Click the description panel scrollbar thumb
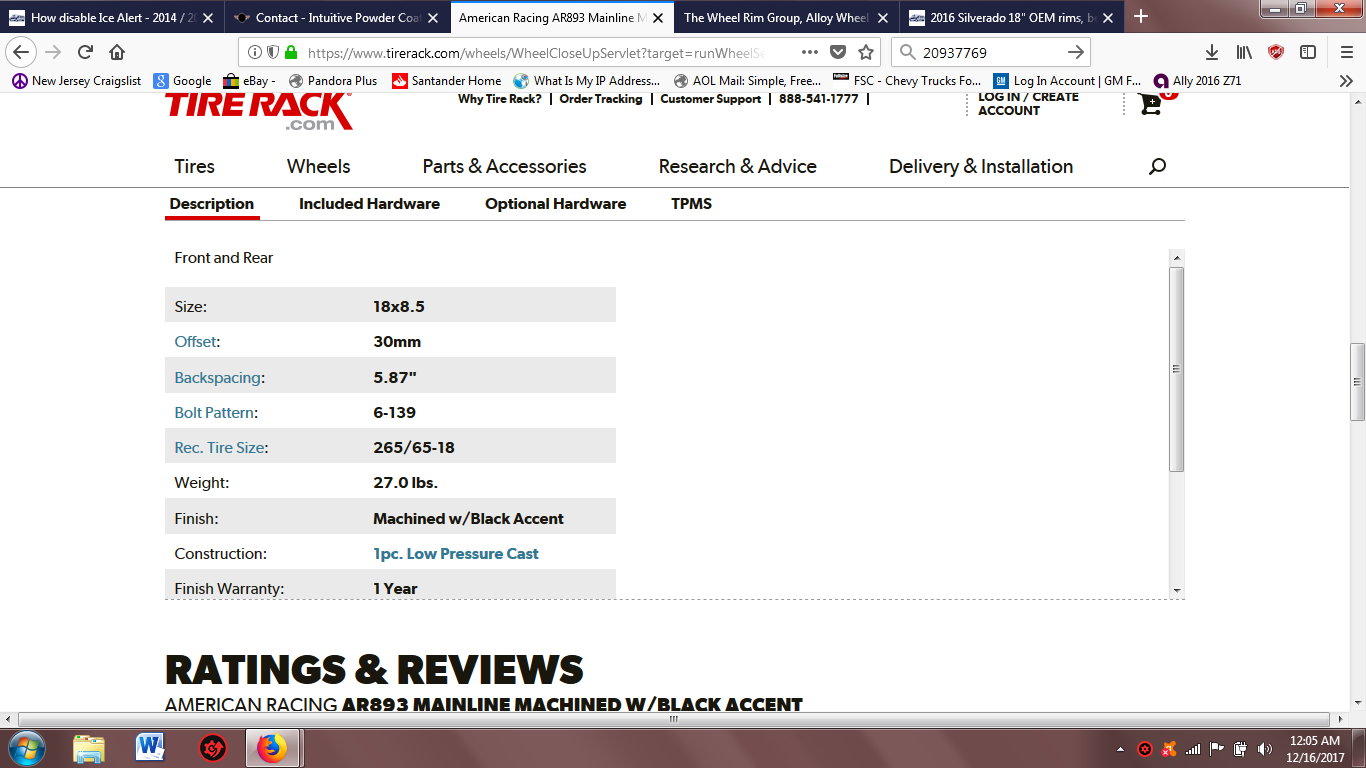The width and height of the screenshot is (1366, 768). [1177, 368]
